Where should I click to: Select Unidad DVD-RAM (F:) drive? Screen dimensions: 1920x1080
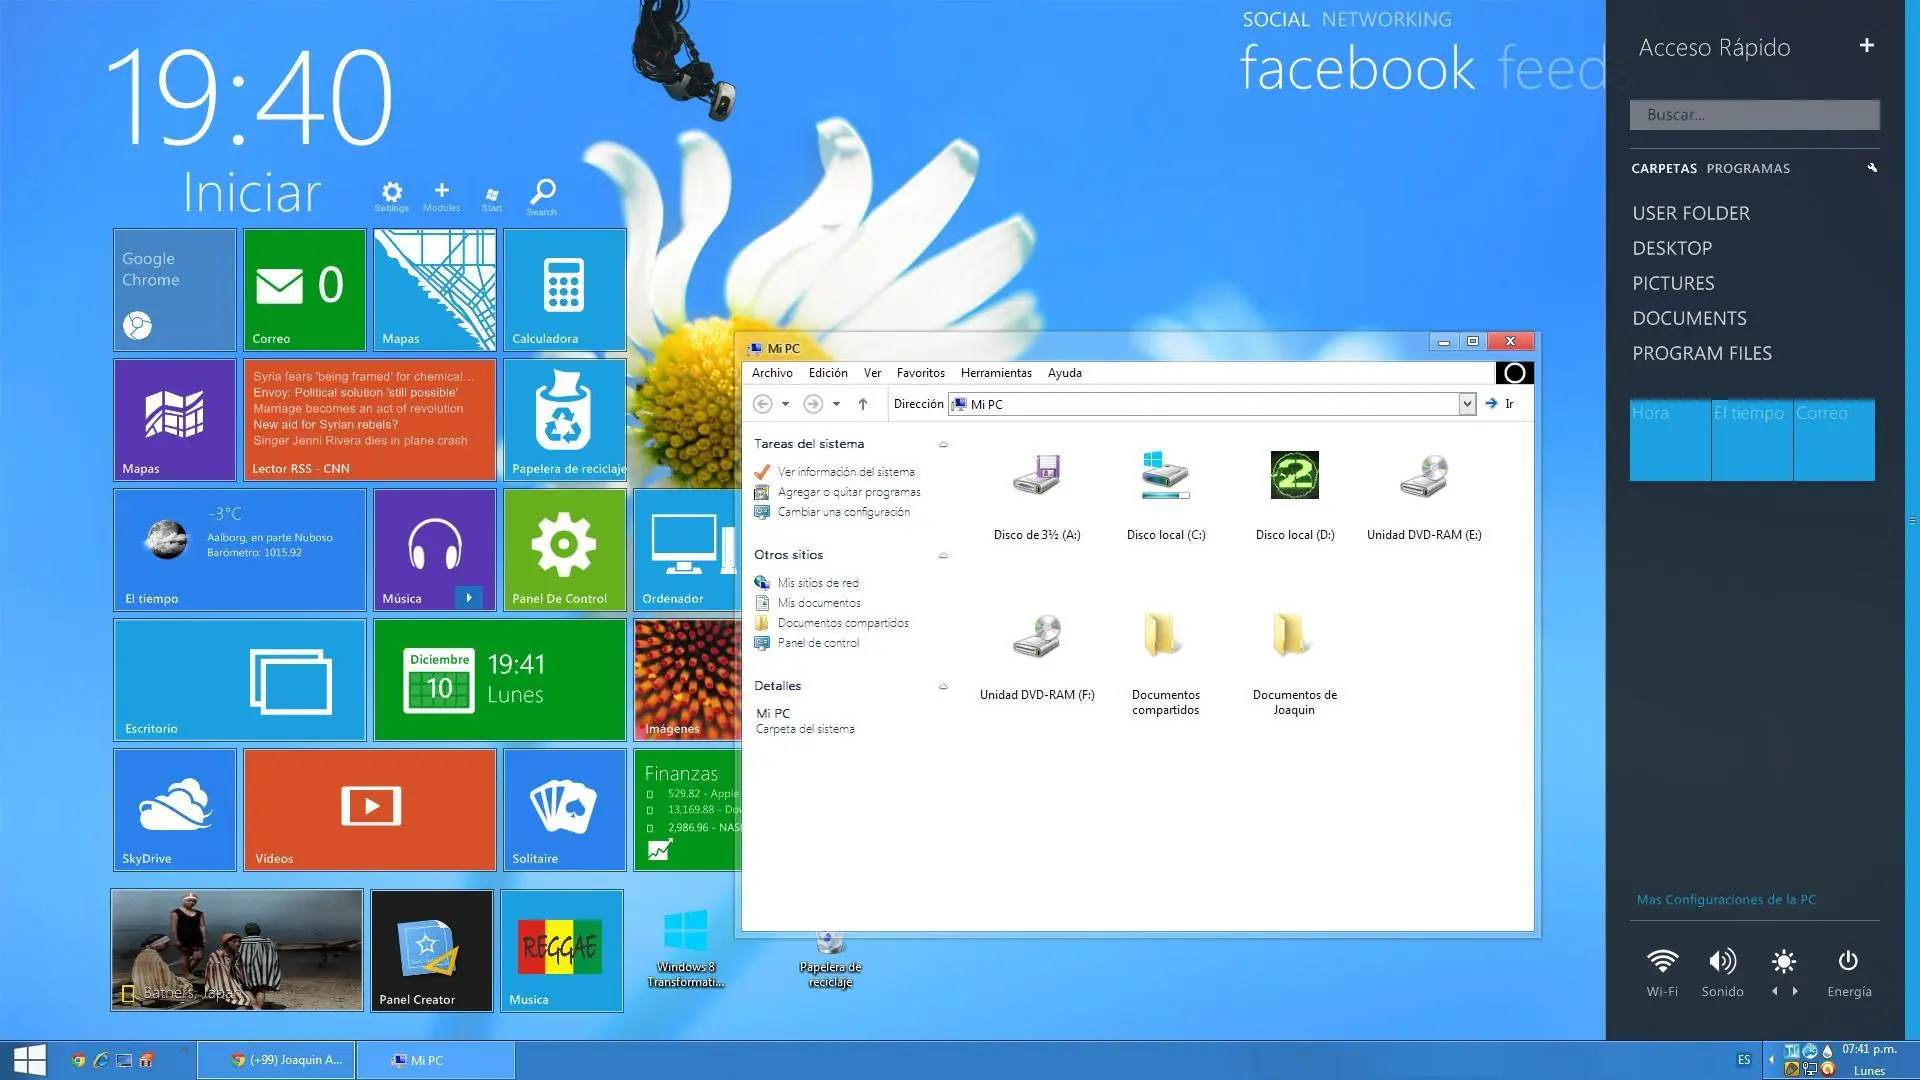1037,657
